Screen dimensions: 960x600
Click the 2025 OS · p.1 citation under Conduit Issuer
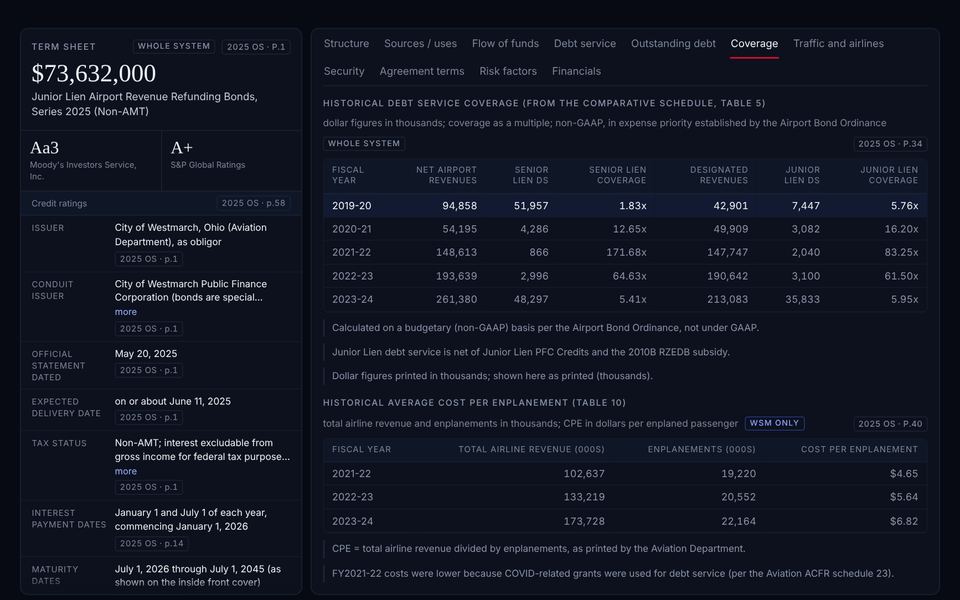coord(149,328)
